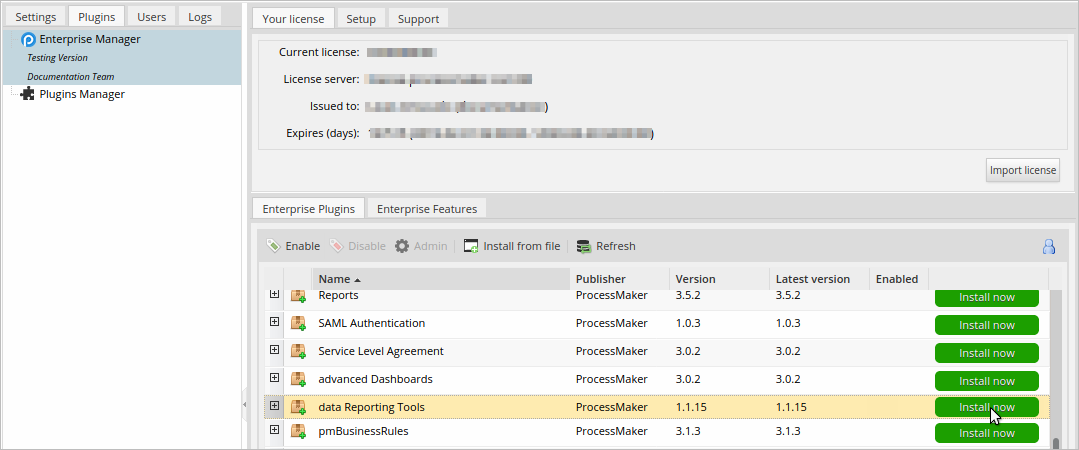Expand the advanced Dashboards row details
Viewport: 1079px width, 450px height.
coord(274,378)
